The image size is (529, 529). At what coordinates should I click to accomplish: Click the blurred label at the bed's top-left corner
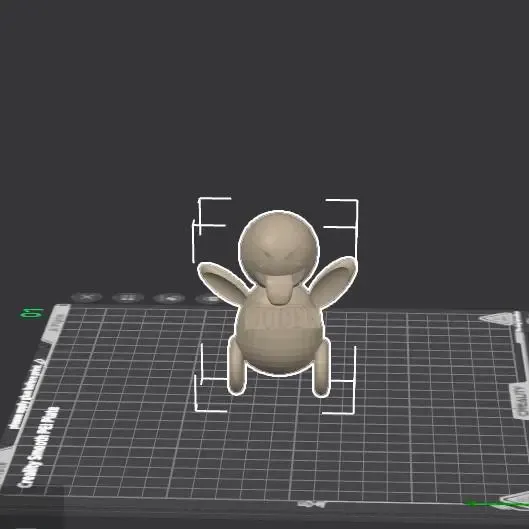click(56, 321)
